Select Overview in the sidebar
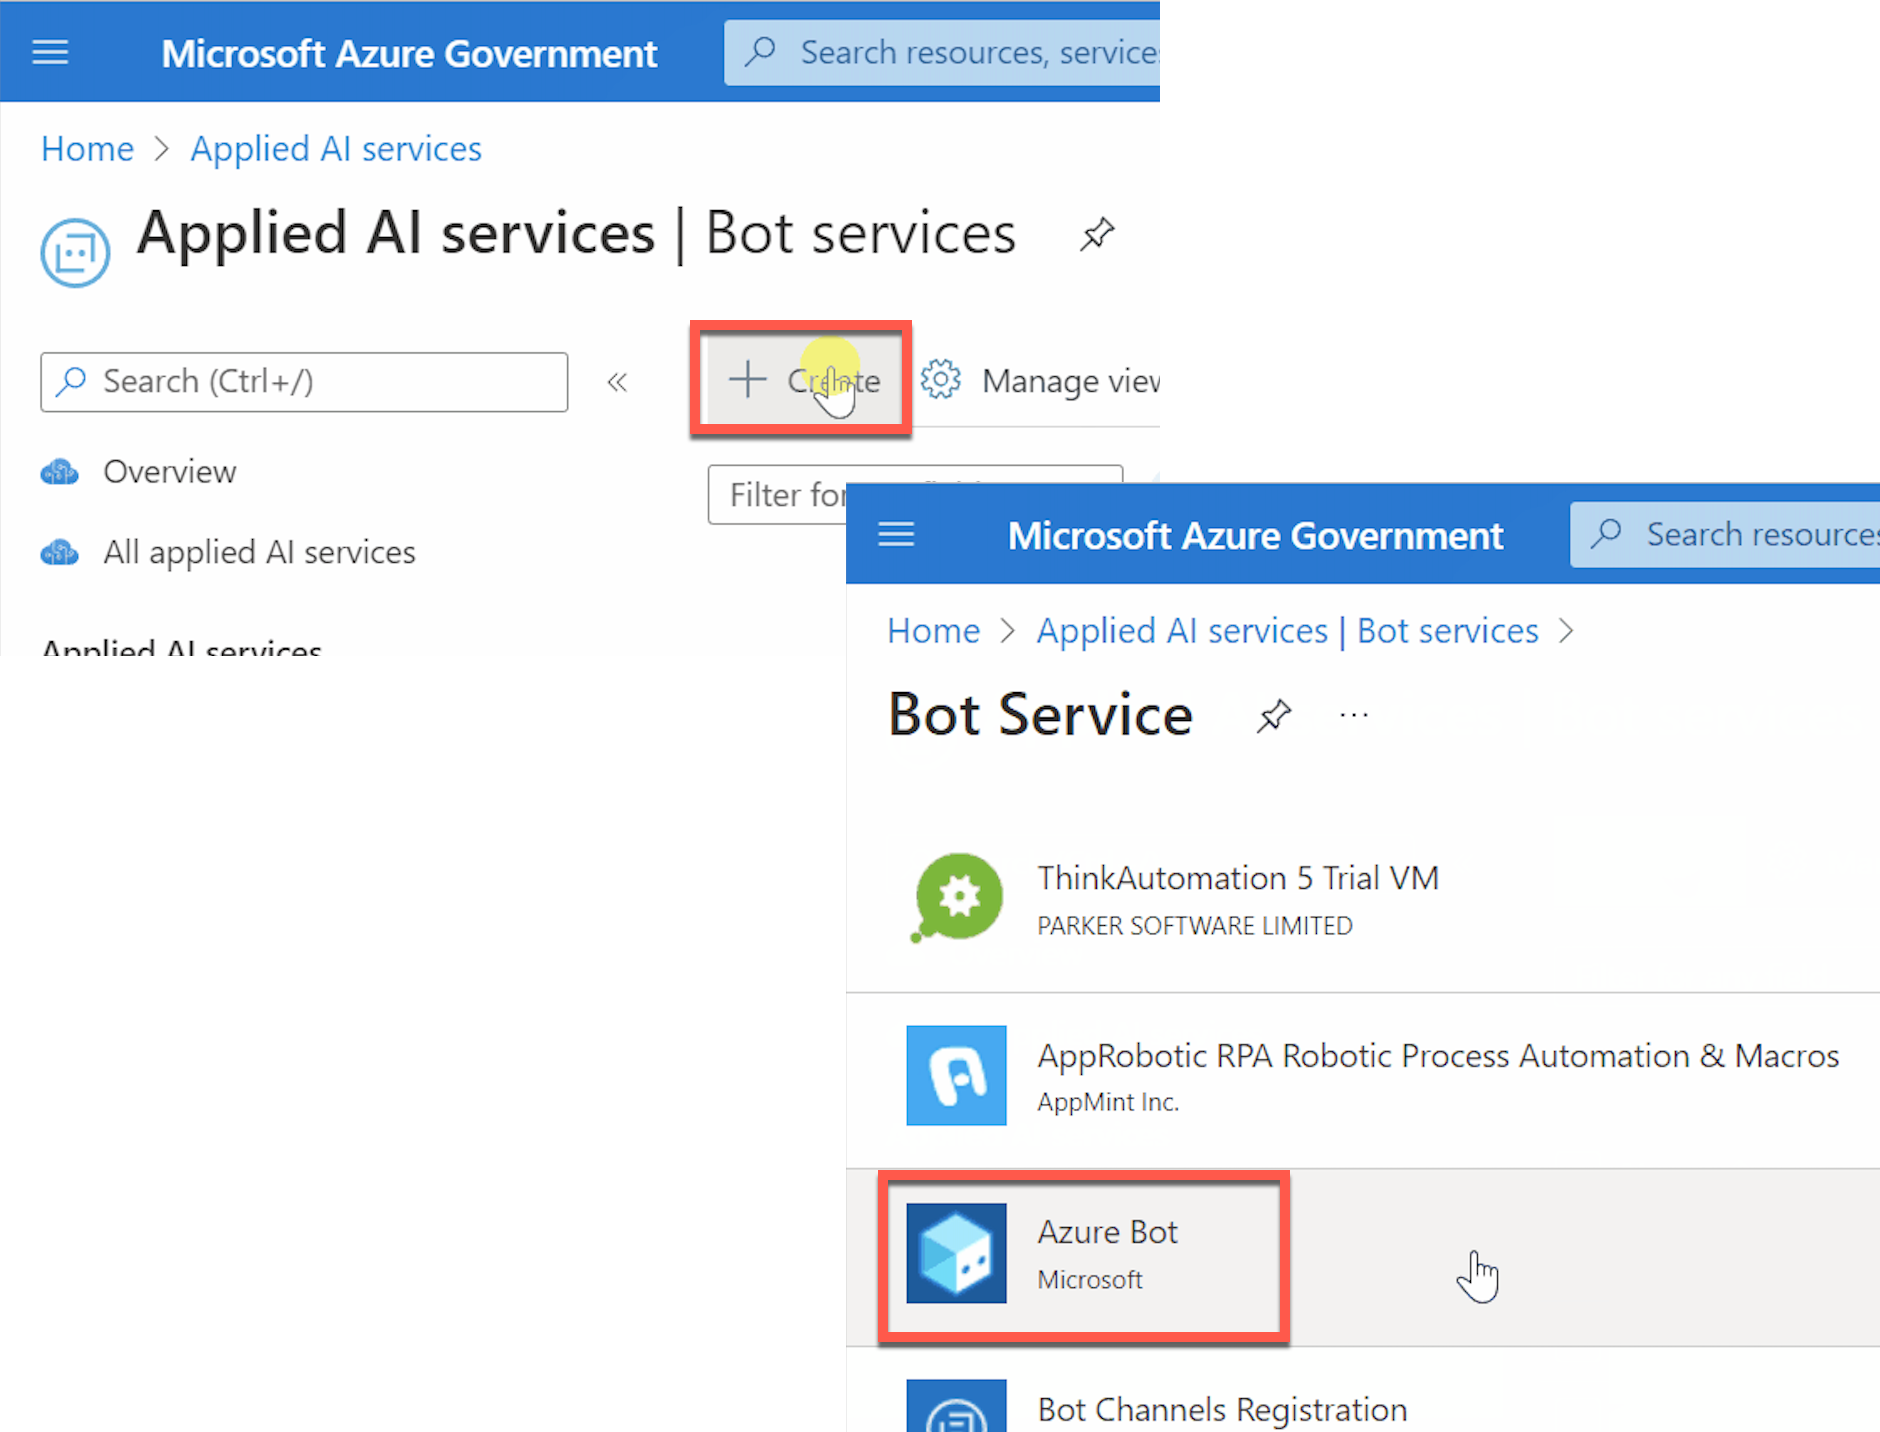The height and width of the screenshot is (1432, 1880). pyautogui.click(x=170, y=471)
